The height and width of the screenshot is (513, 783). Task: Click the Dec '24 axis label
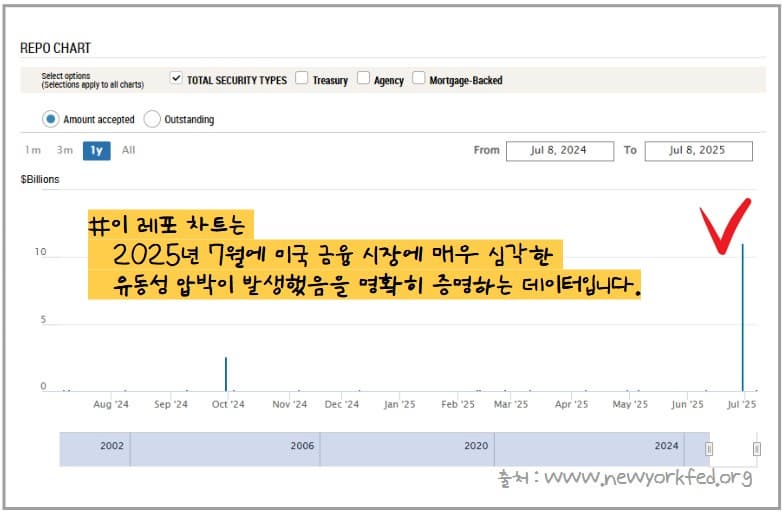point(342,404)
